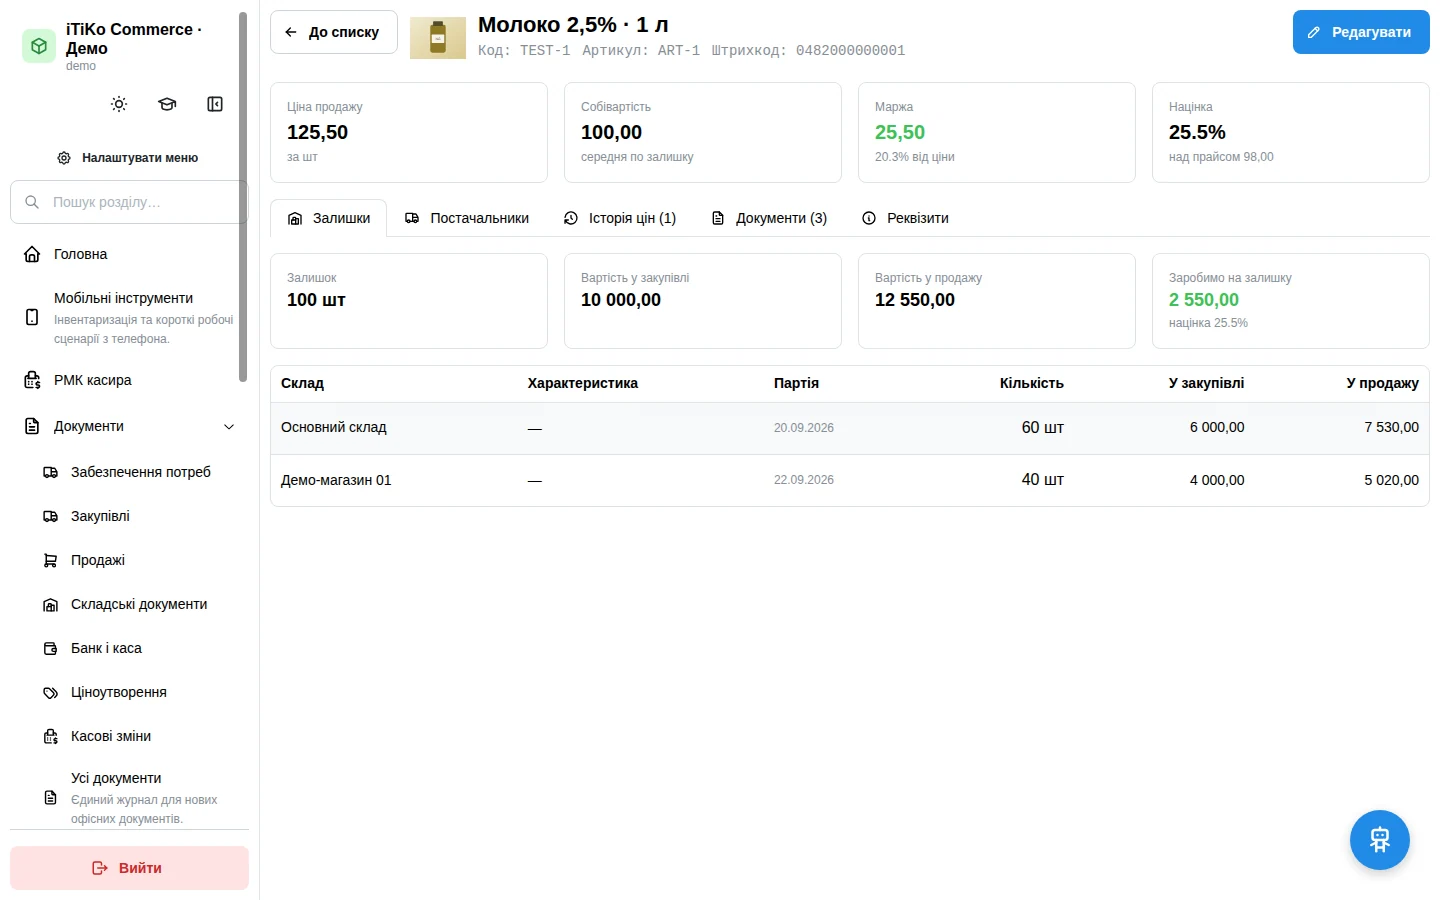
Task: Open the graduation cap tutorial icon
Action: tap(167, 104)
